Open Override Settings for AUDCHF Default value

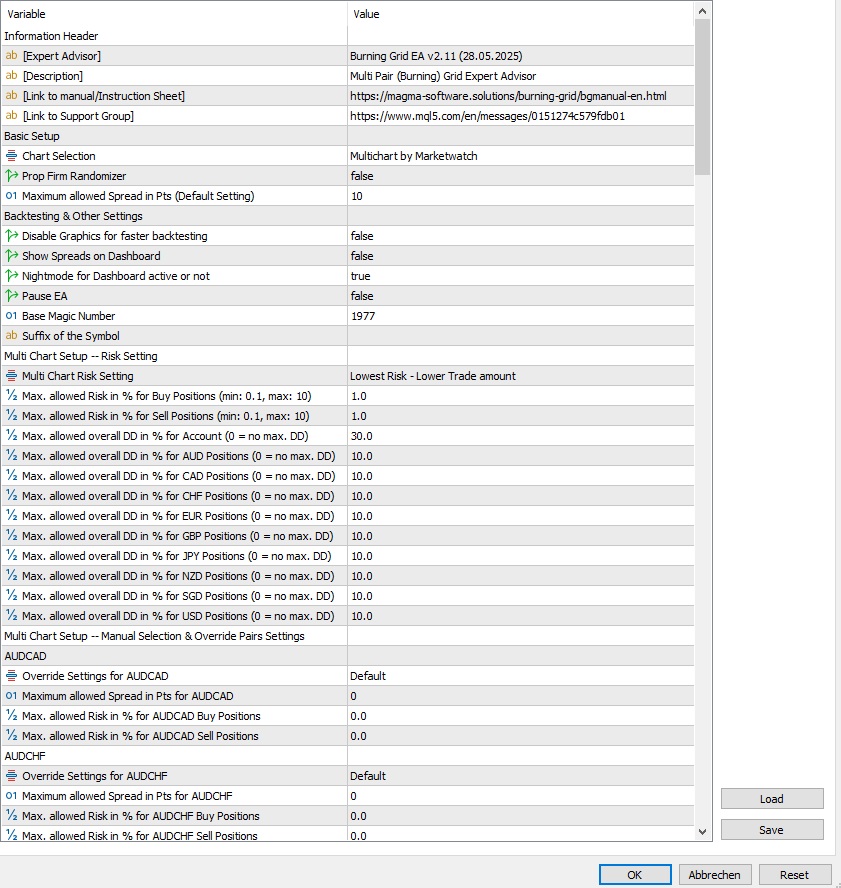pyautogui.click(x=520, y=776)
